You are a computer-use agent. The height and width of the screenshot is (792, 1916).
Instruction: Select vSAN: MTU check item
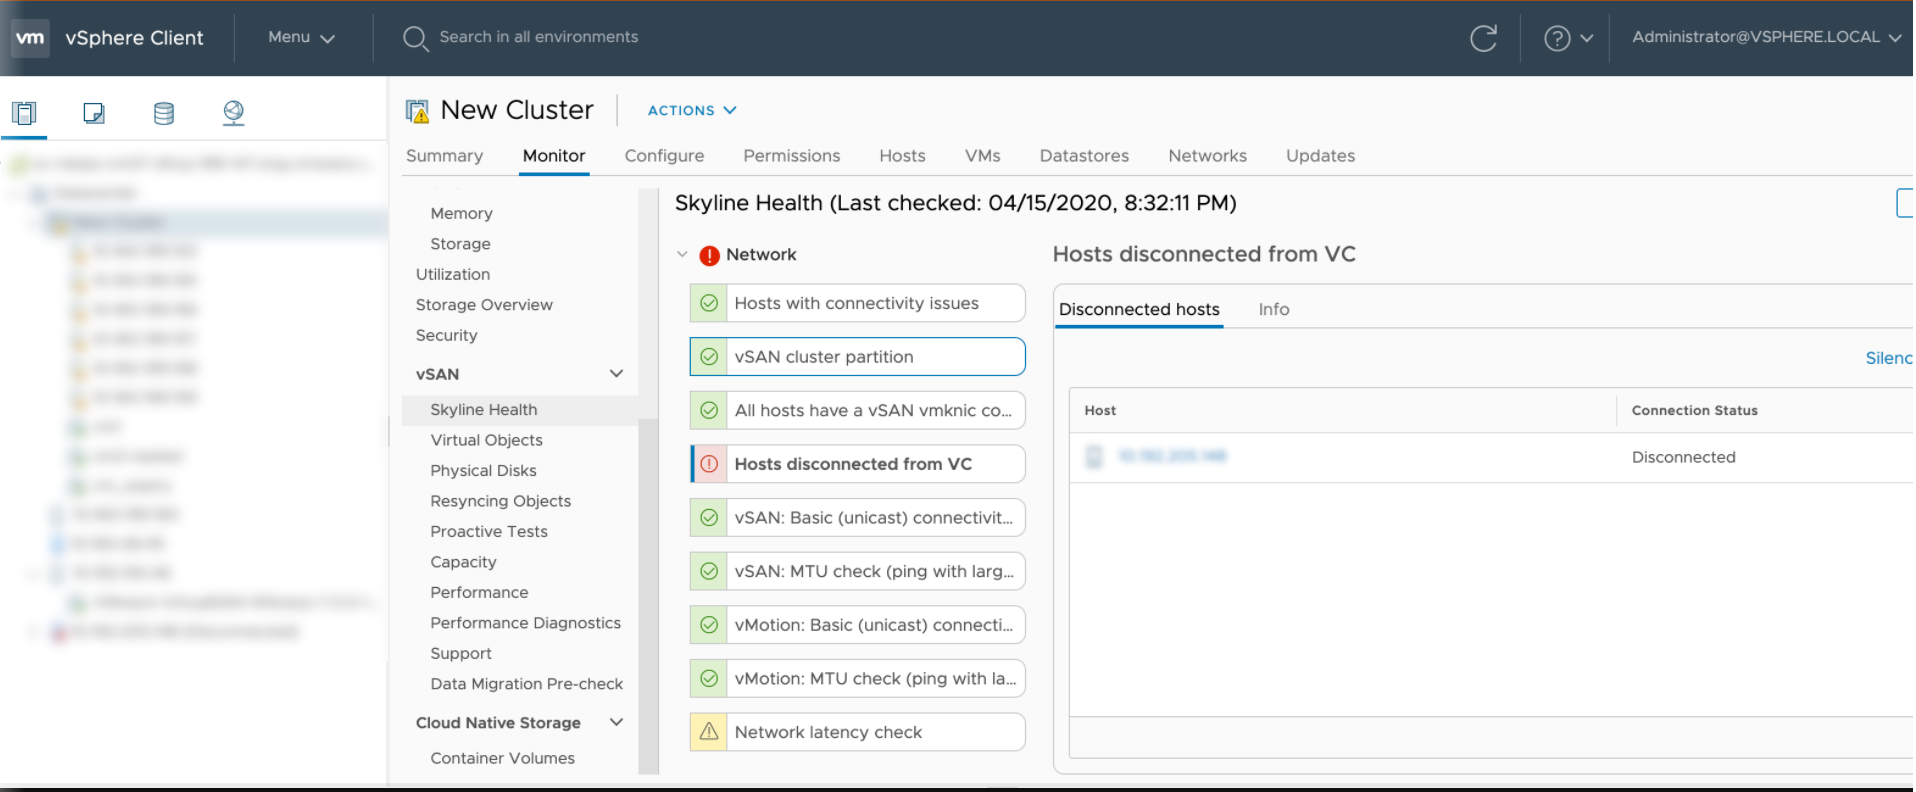pos(857,571)
